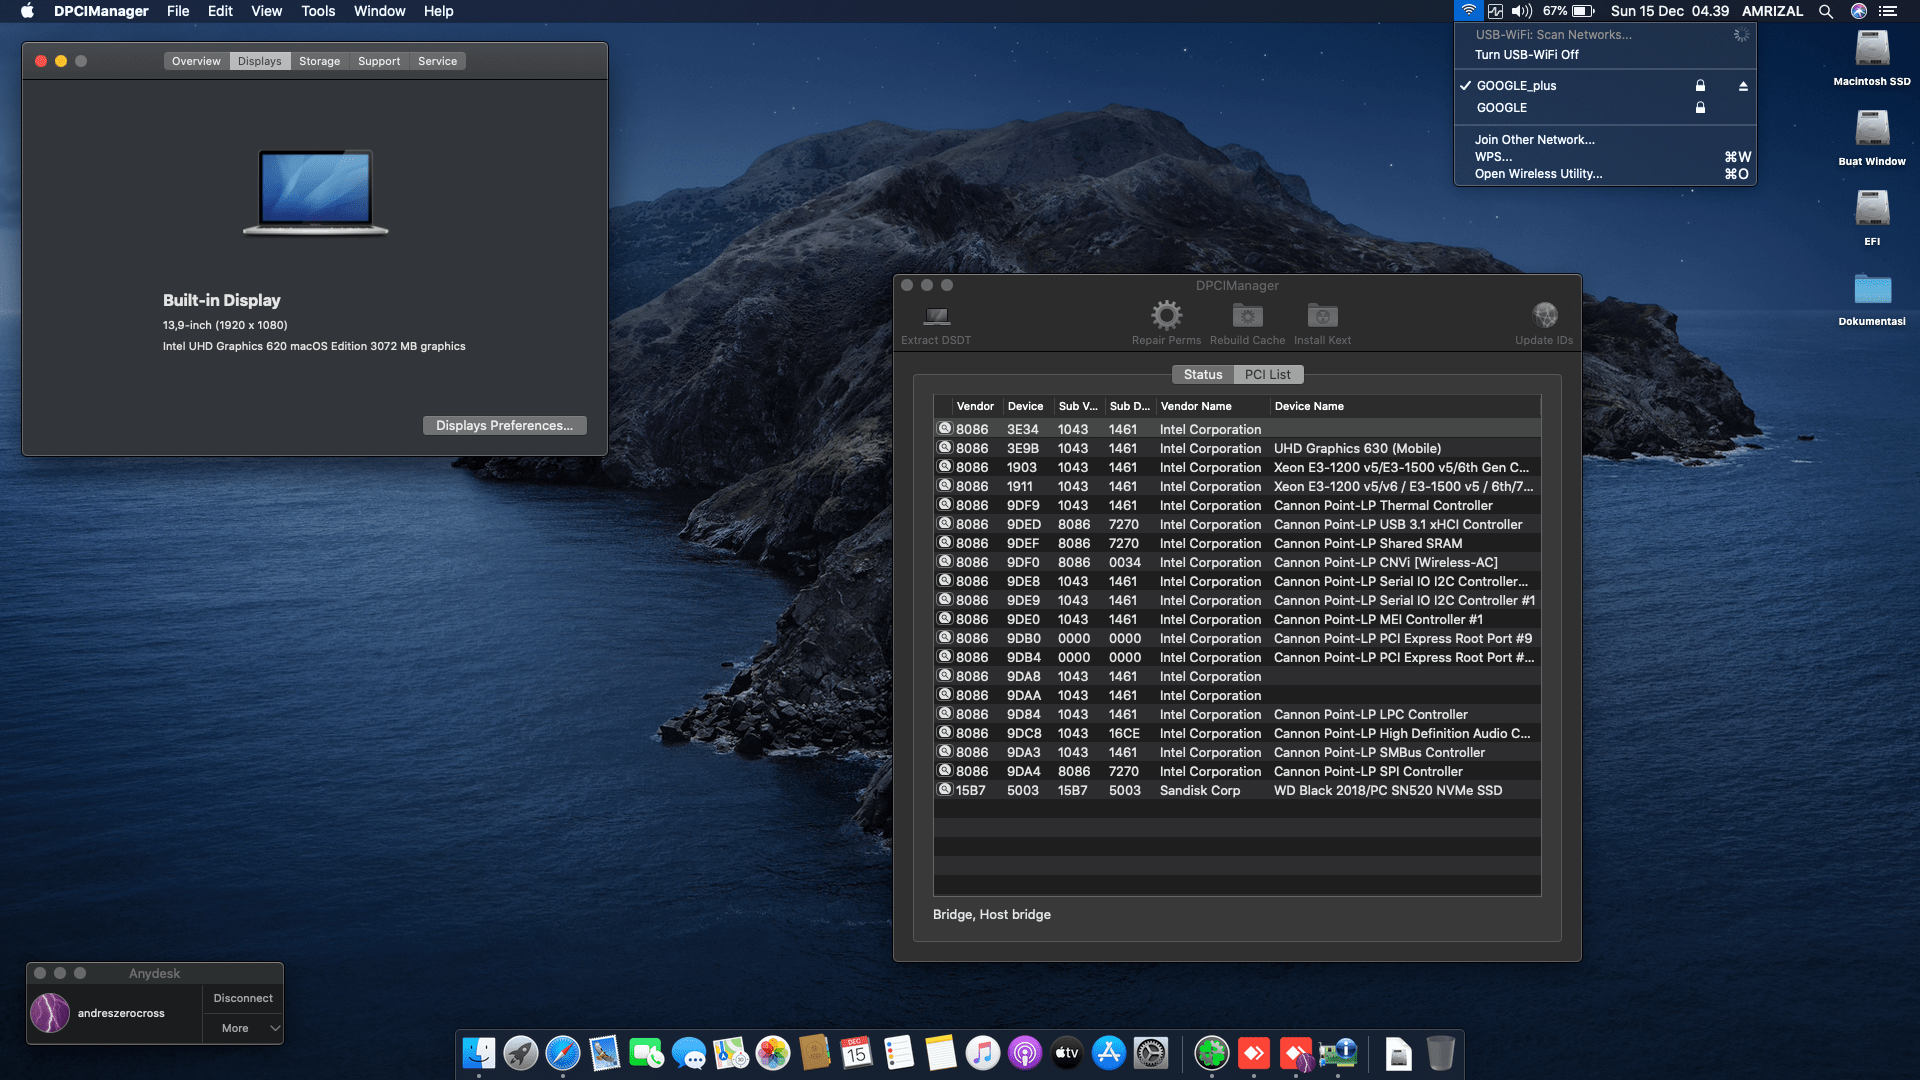The height and width of the screenshot is (1080, 1920).
Task: Click the Extract DSDT toolbar icon
Action: coord(936,317)
